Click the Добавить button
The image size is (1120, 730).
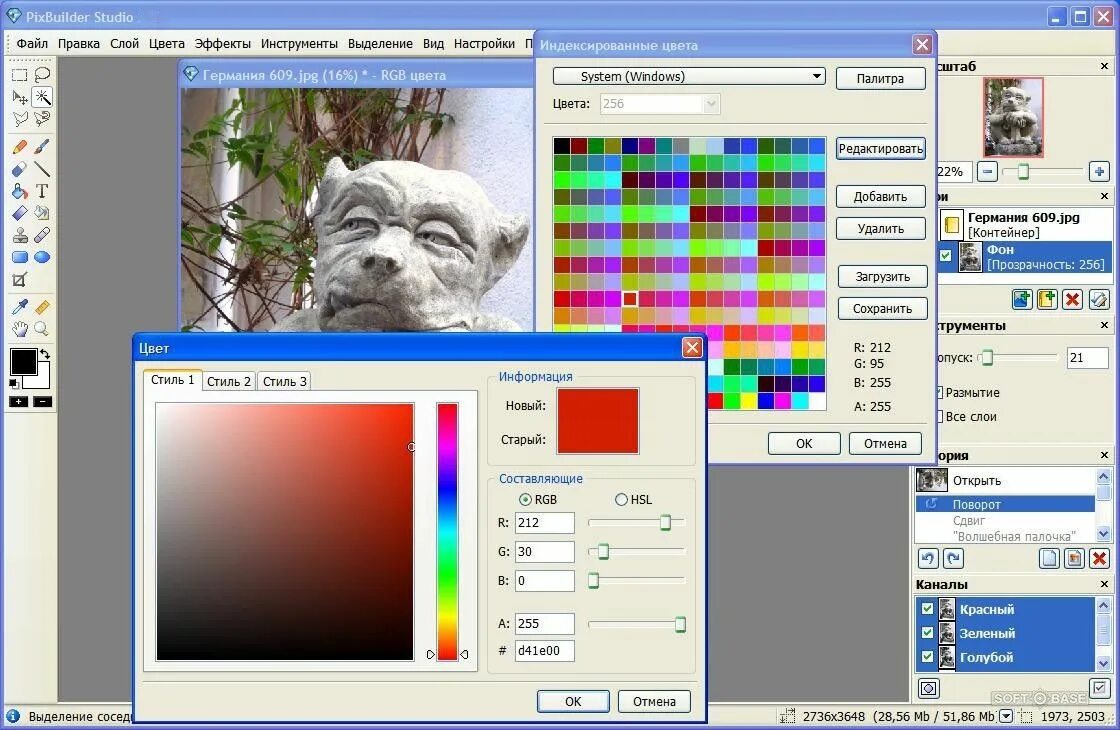point(881,196)
